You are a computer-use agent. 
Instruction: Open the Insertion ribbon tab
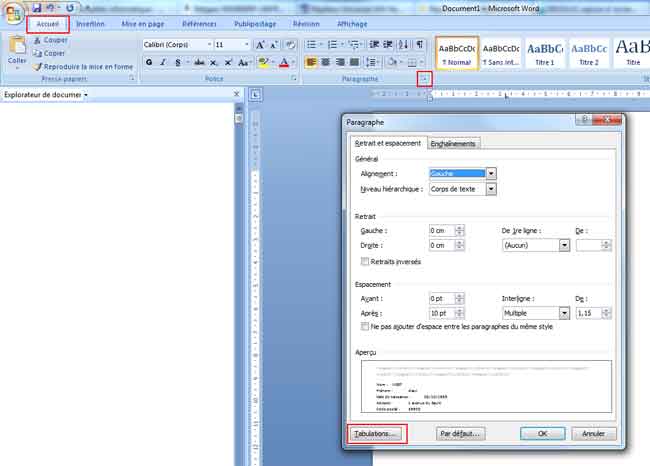click(90, 23)
